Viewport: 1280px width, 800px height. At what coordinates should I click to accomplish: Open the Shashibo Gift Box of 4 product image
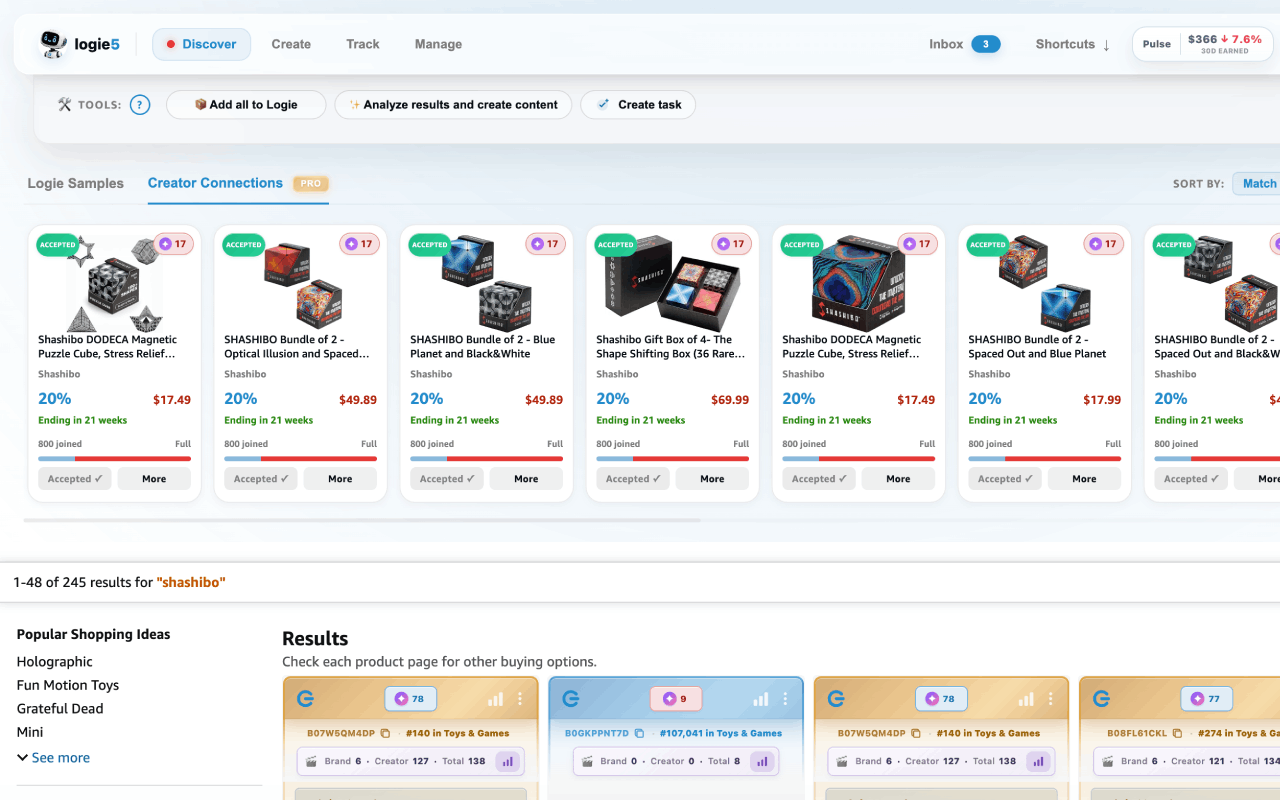coord(673,282)
